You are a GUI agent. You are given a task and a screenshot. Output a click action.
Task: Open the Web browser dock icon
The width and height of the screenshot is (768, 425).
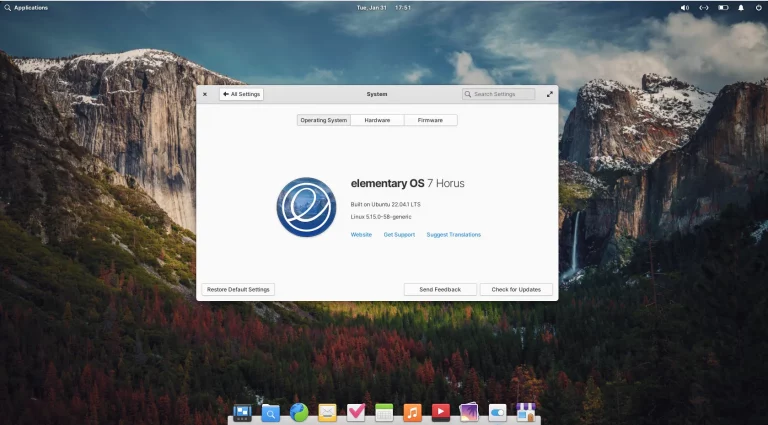tap(299, 412)
